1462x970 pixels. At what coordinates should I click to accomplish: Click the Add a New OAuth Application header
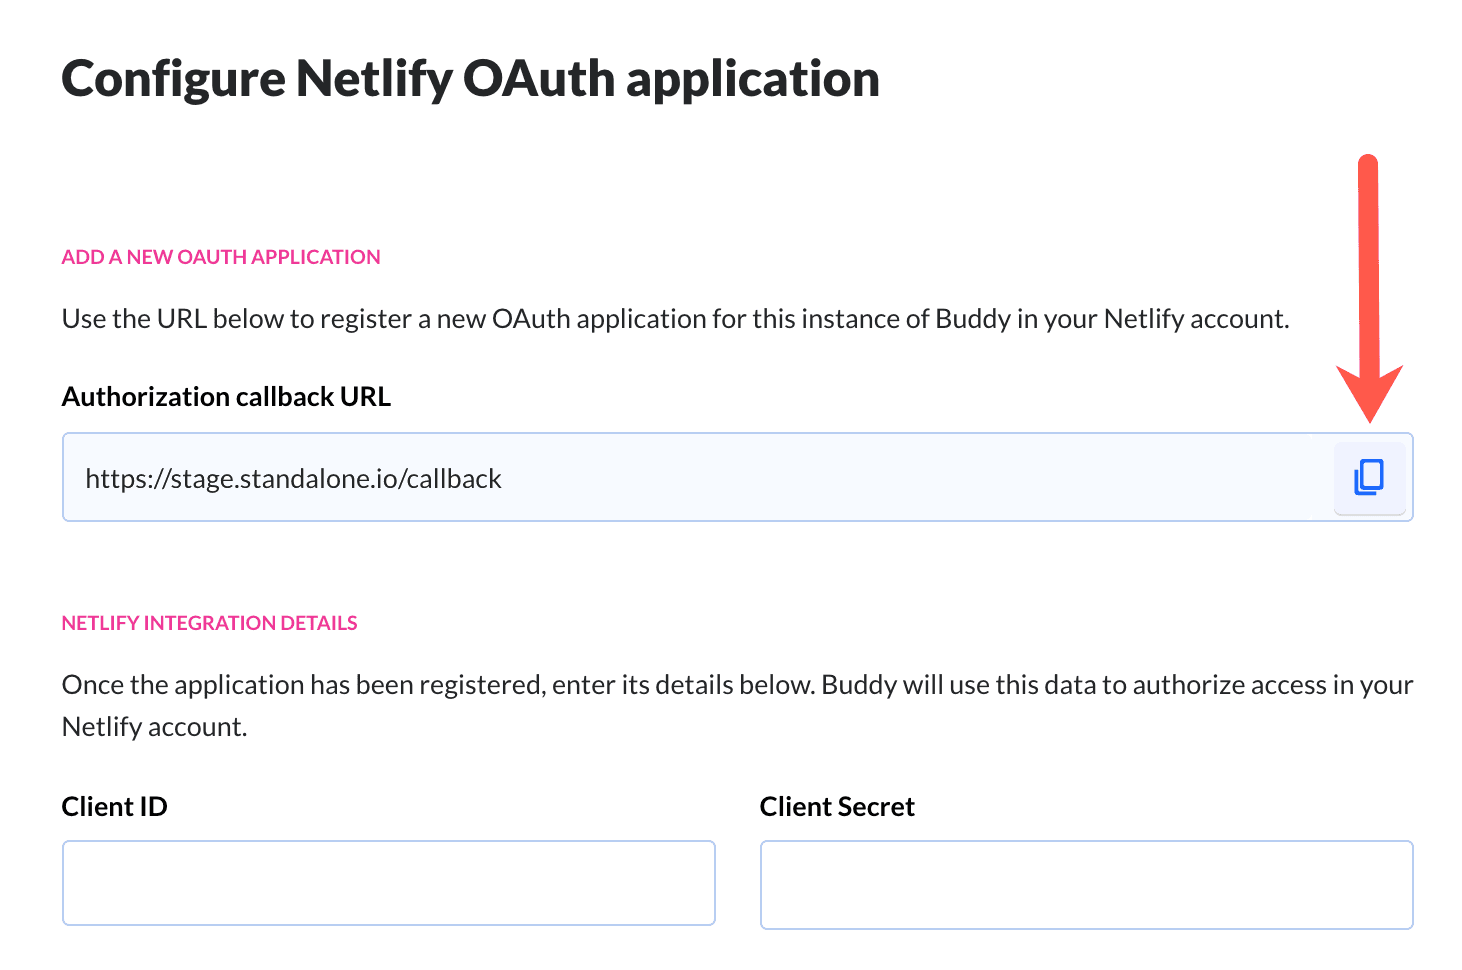point(221,257)
